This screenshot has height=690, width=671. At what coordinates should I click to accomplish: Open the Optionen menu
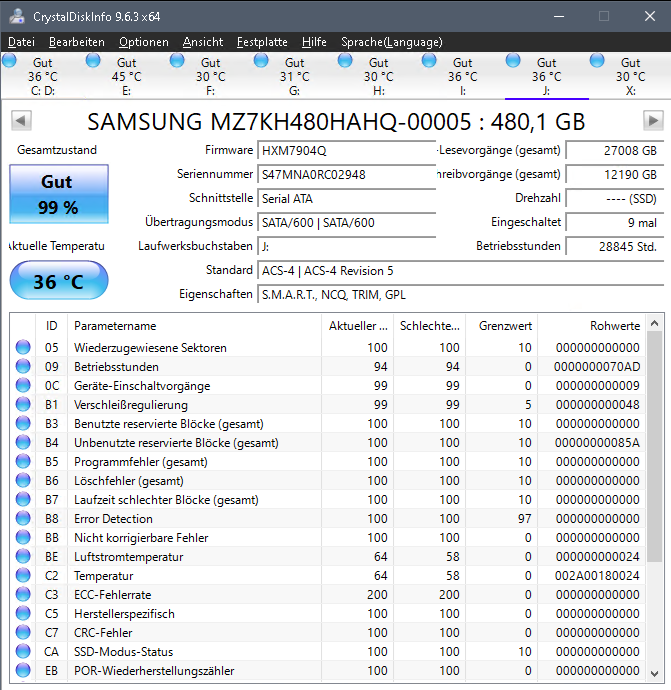pos(143,42)
